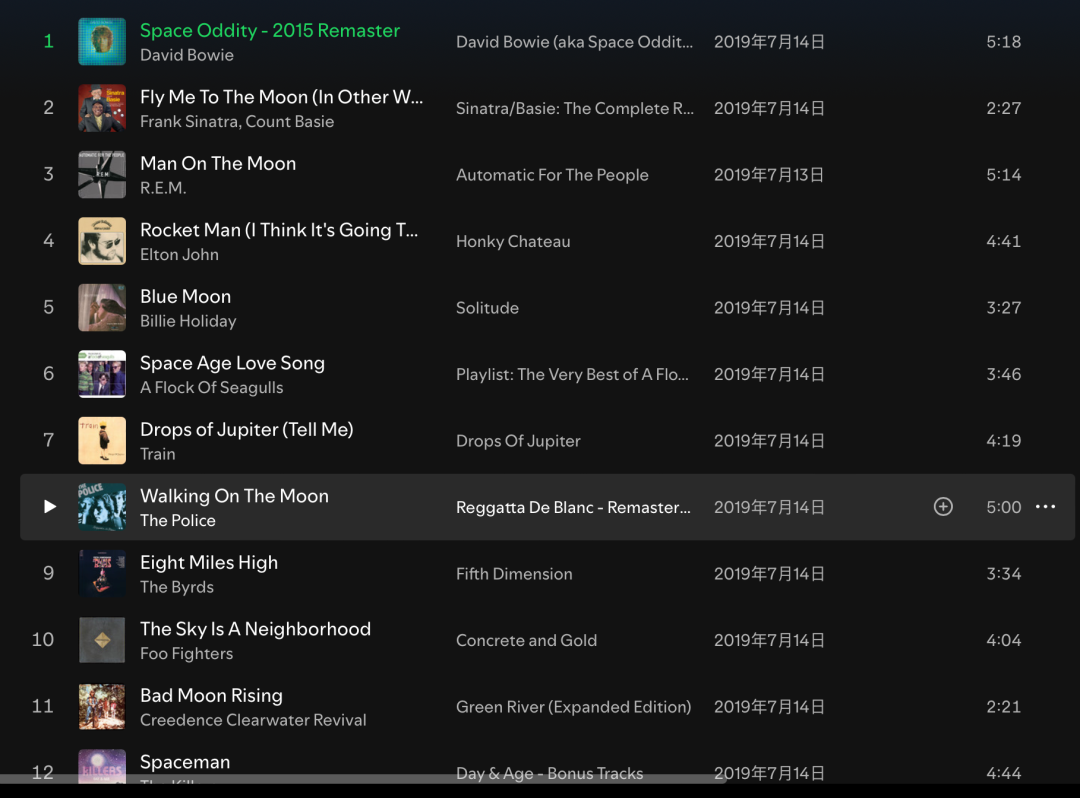Click the horizontal scrollbar at the bottom
The width and height of the screenshot is (1080, 798).
[363, 779]
